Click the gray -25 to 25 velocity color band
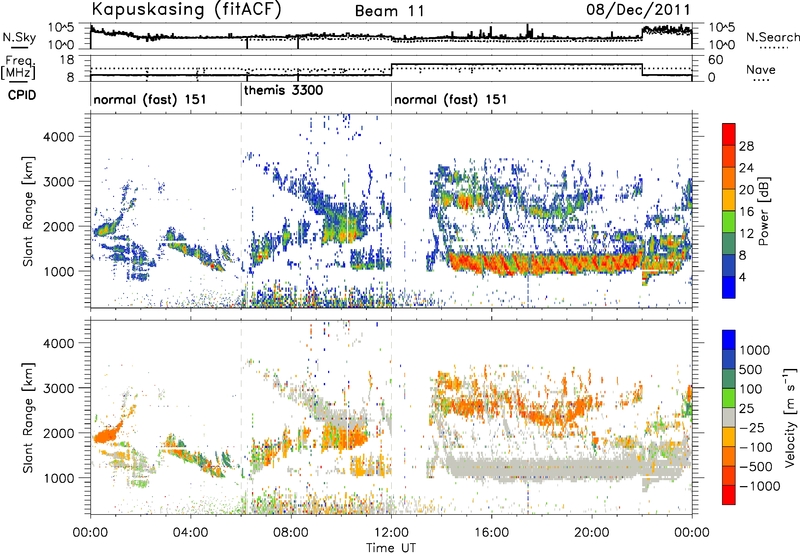 click(729, 417)
